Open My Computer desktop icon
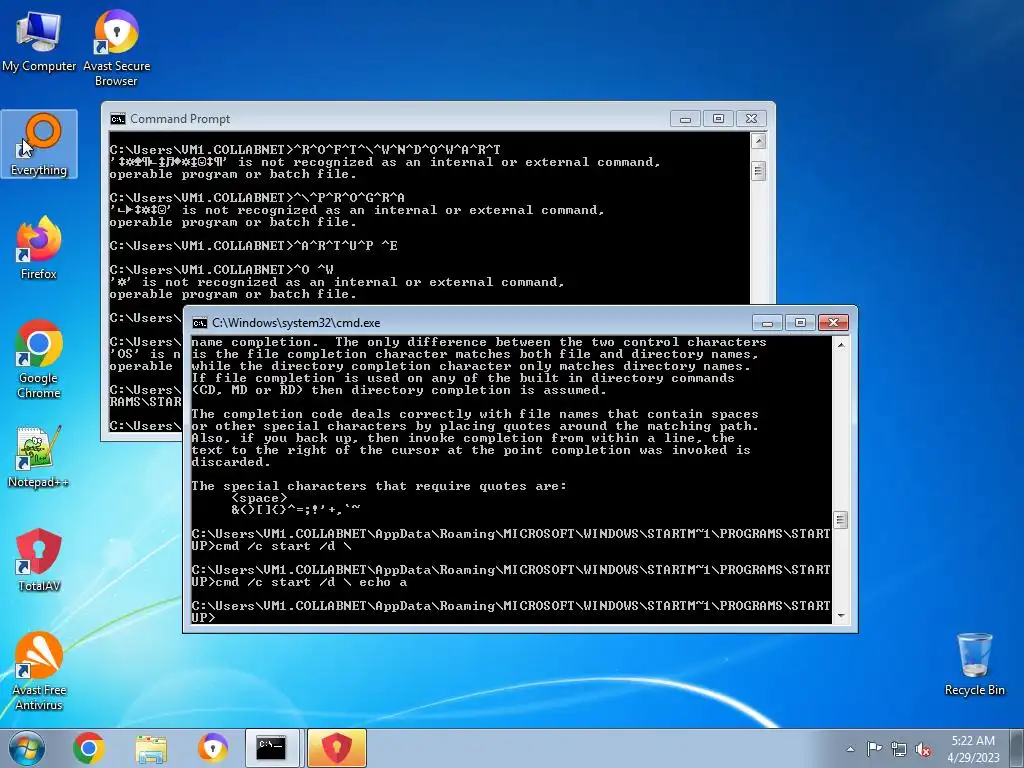The width and height of the screenshot is (1024, 768). [39, 40]
